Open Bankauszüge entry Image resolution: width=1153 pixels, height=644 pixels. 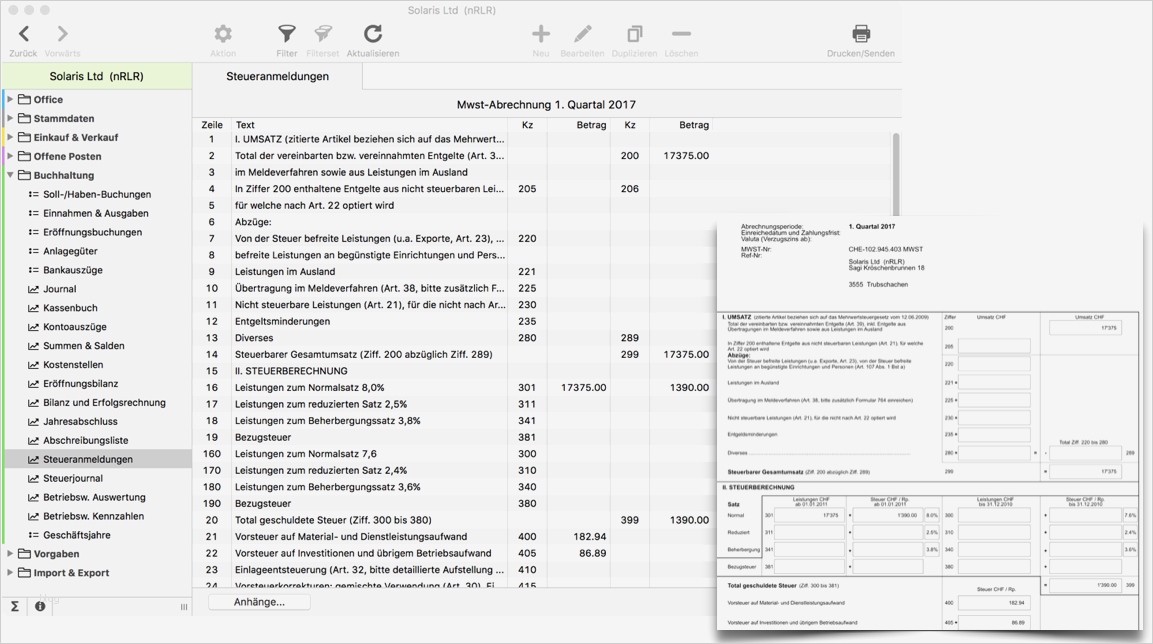[73, 270]
